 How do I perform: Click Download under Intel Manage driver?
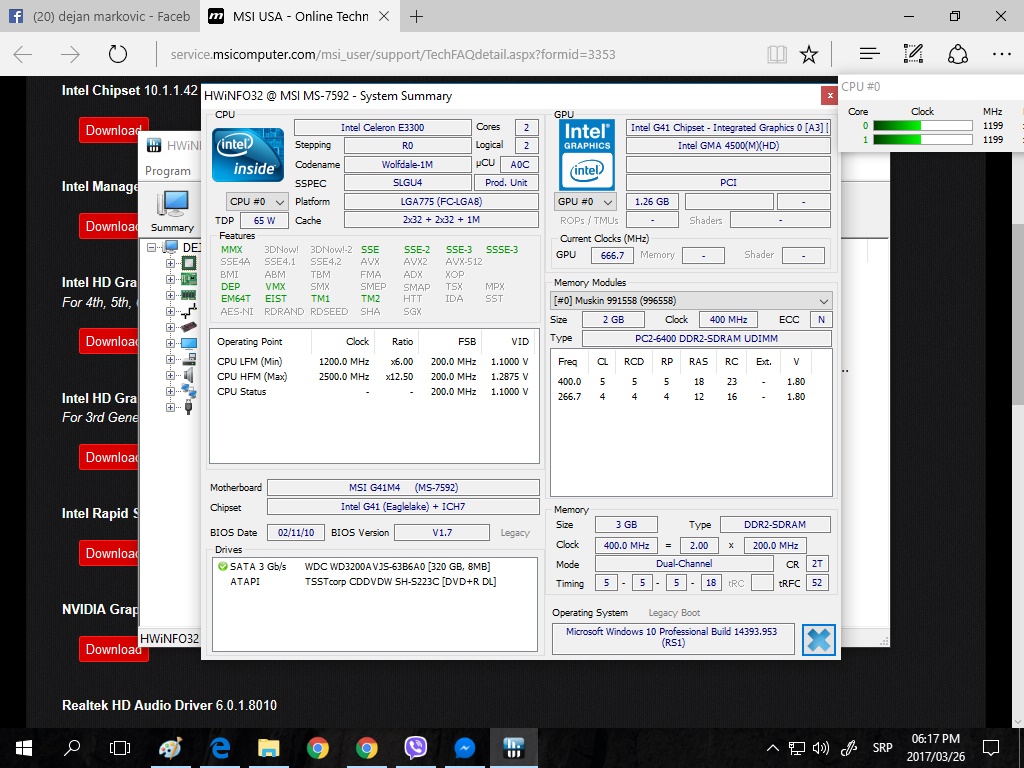coord(110,226)
